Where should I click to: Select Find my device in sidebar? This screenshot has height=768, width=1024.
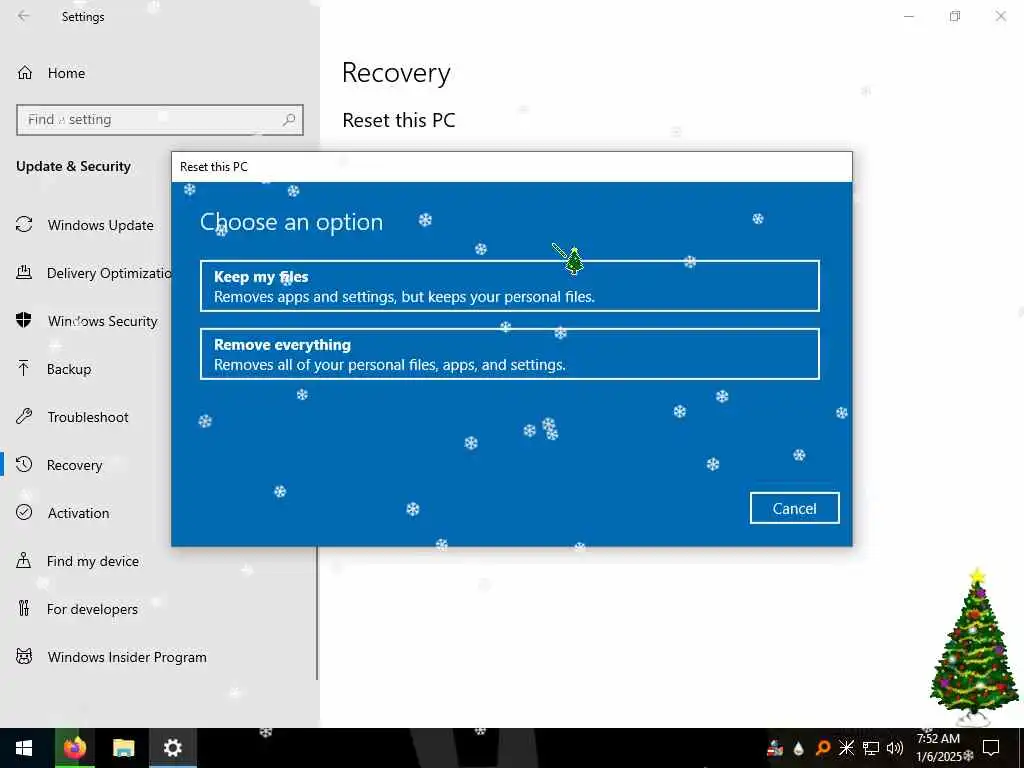pos(160,560)
